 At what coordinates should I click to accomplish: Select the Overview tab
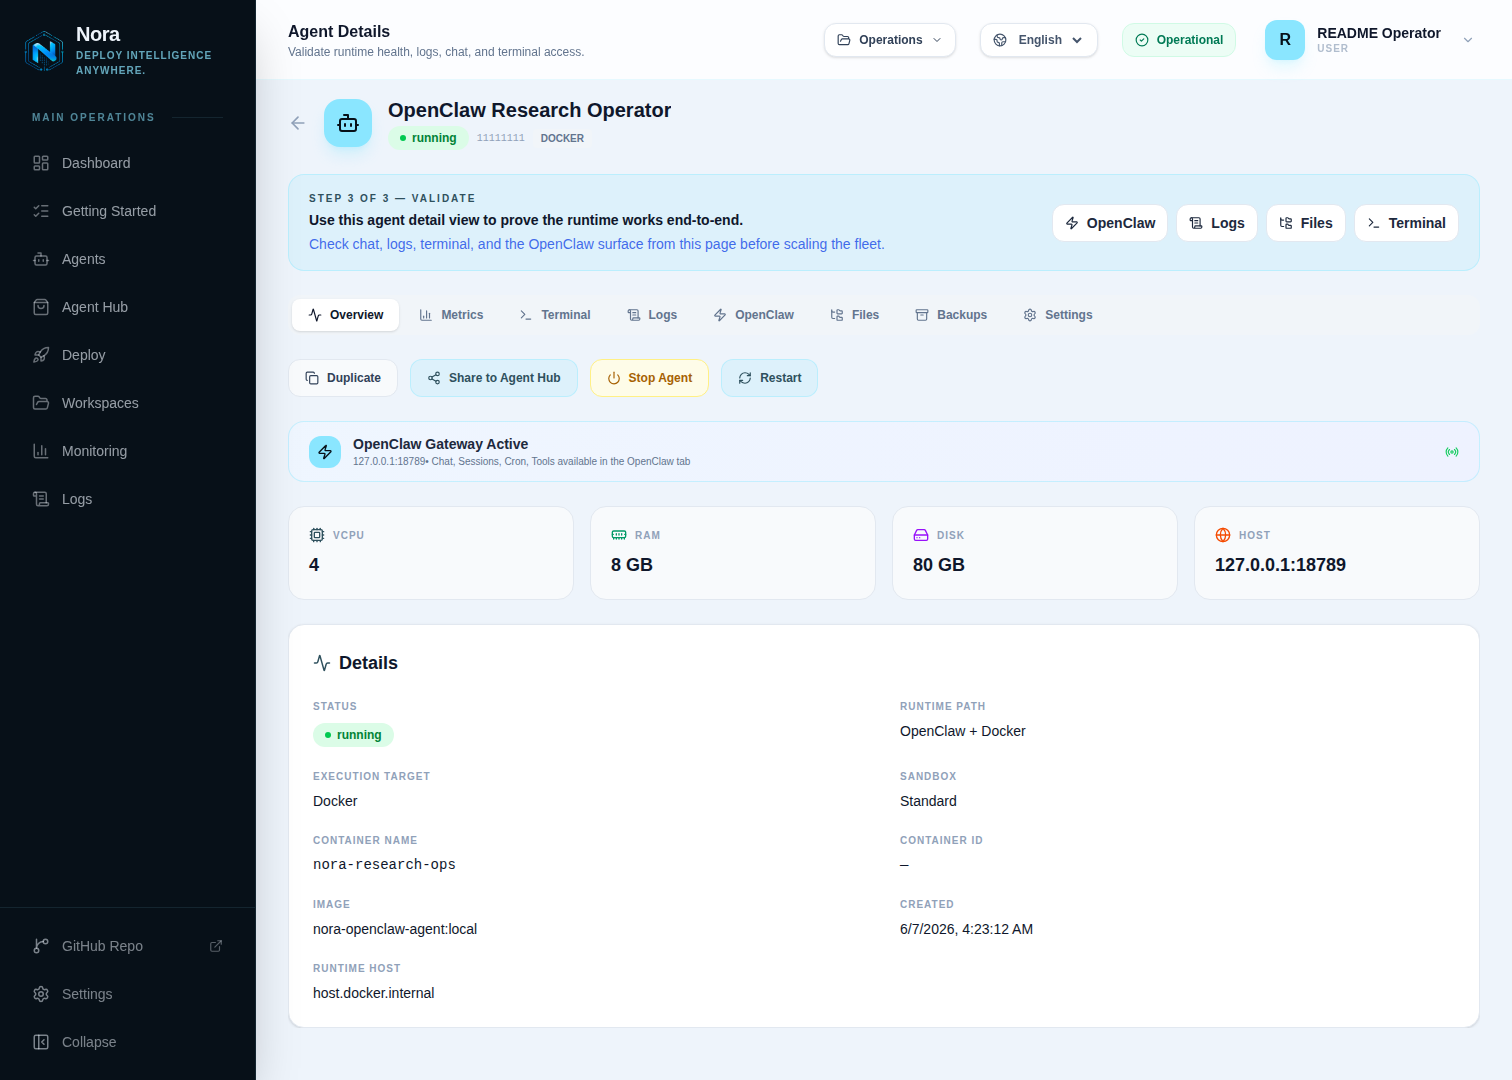(346, 315)
